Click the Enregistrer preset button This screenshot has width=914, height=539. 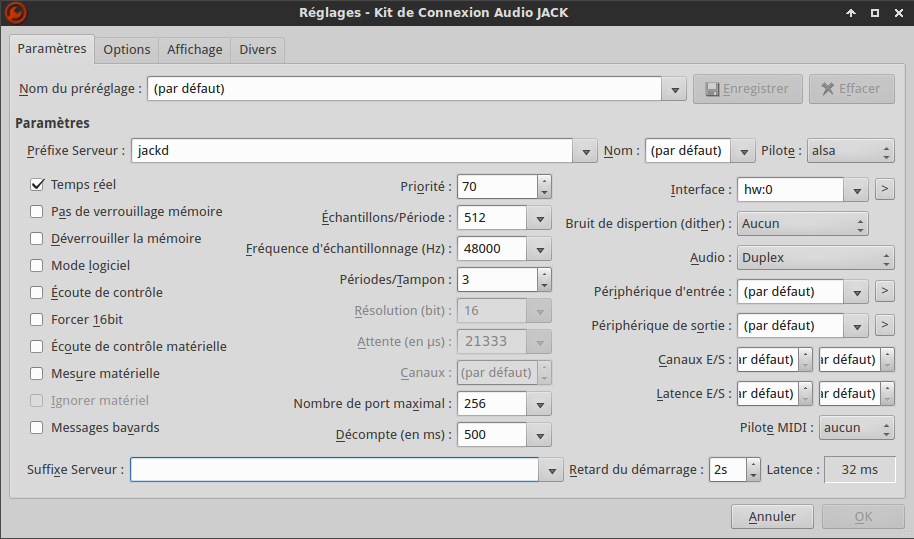pos(747,89)
